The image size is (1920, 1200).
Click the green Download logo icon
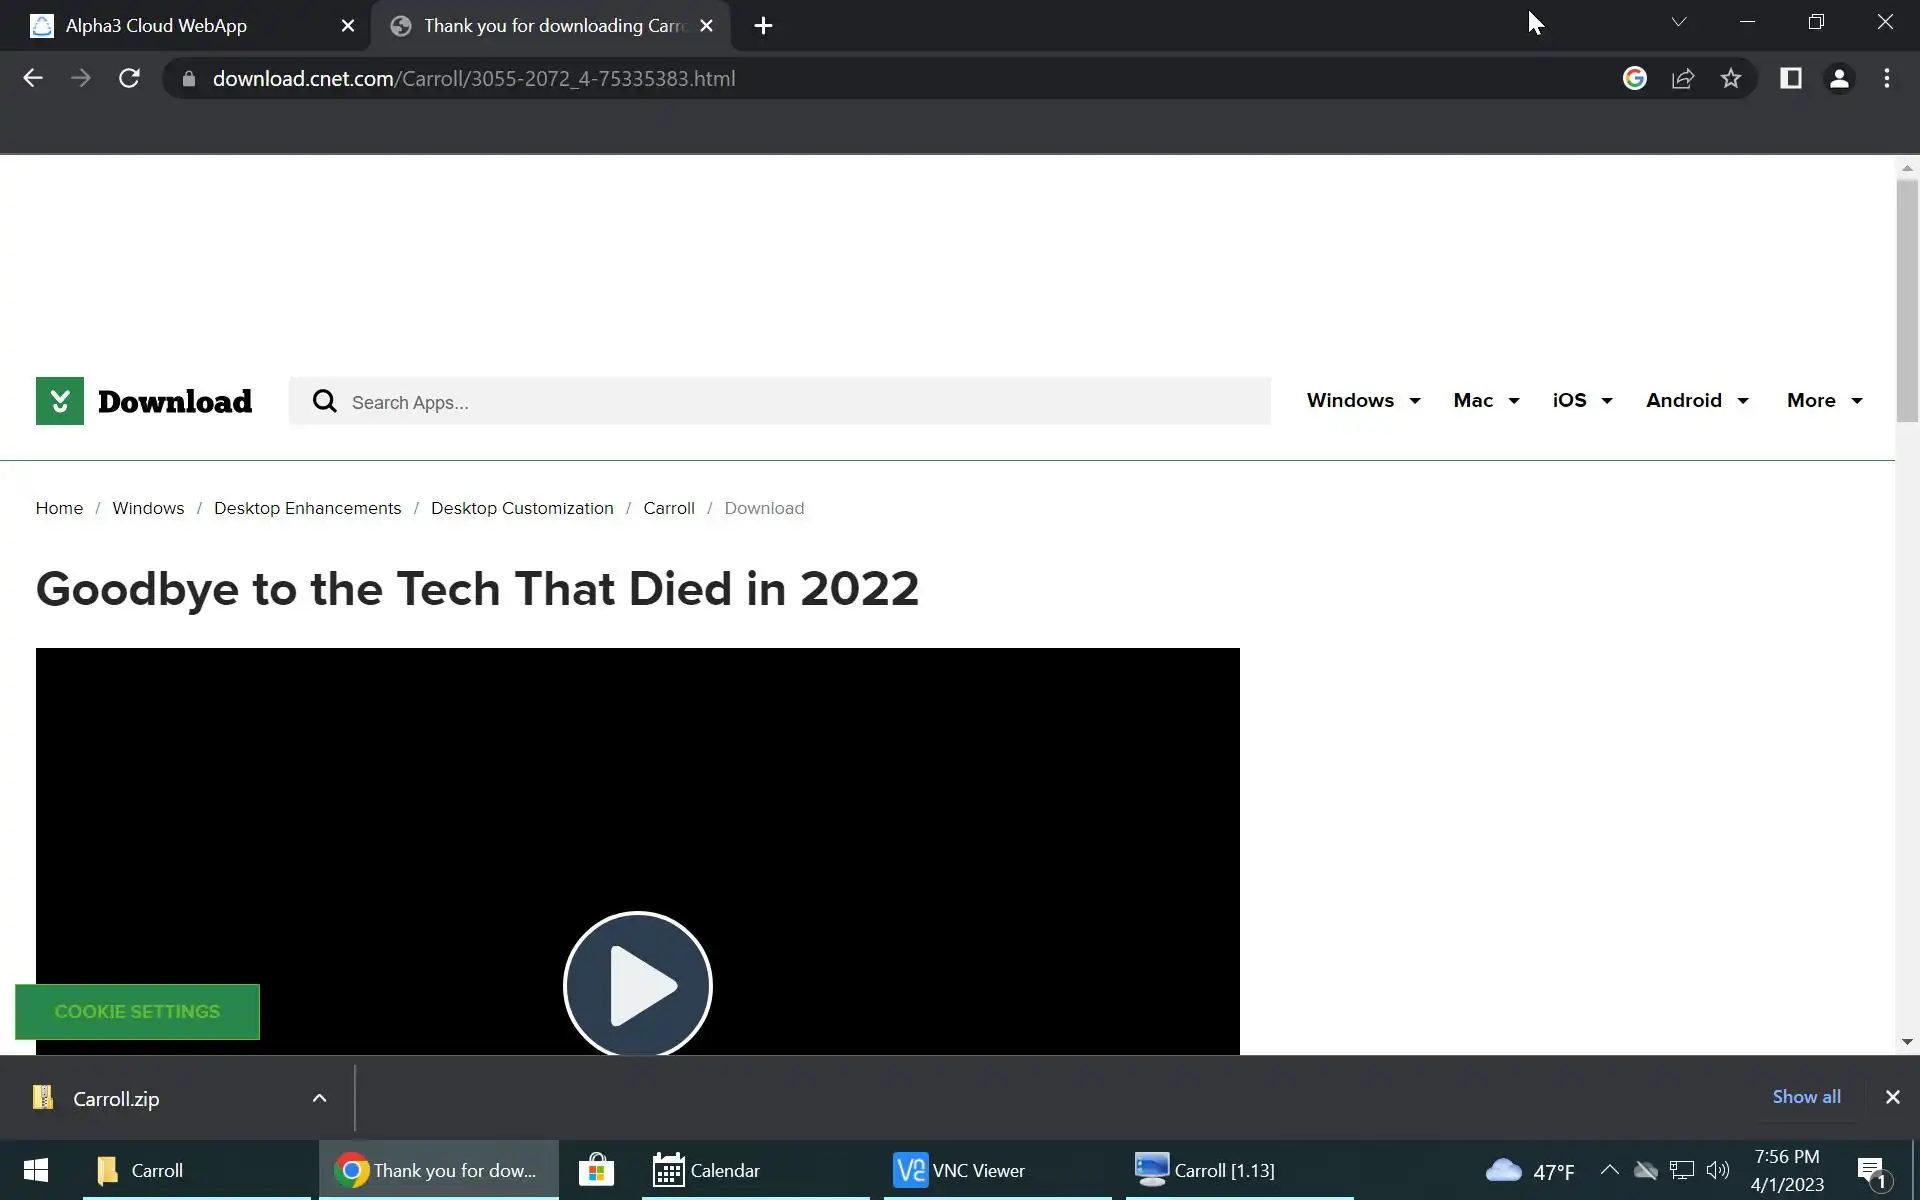click(x=60, y=401)
